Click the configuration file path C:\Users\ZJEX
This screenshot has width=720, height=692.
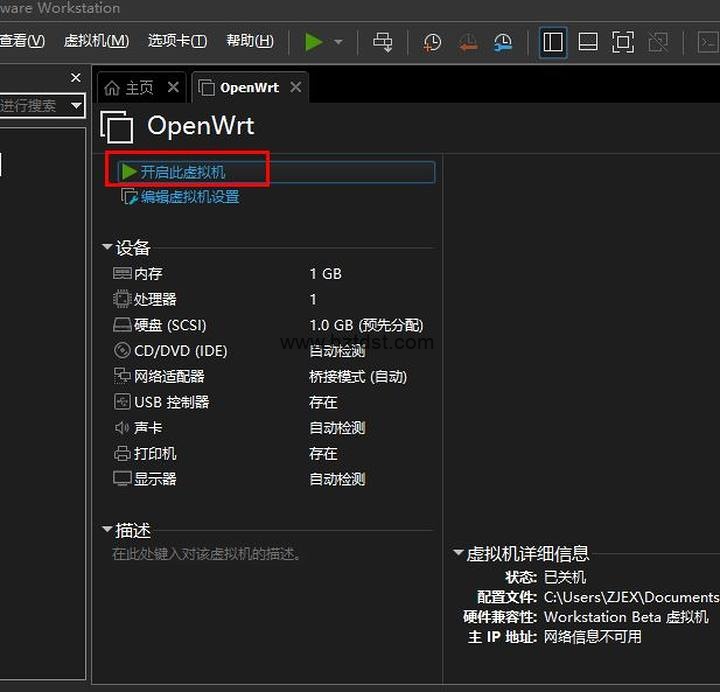coord(631,597)
